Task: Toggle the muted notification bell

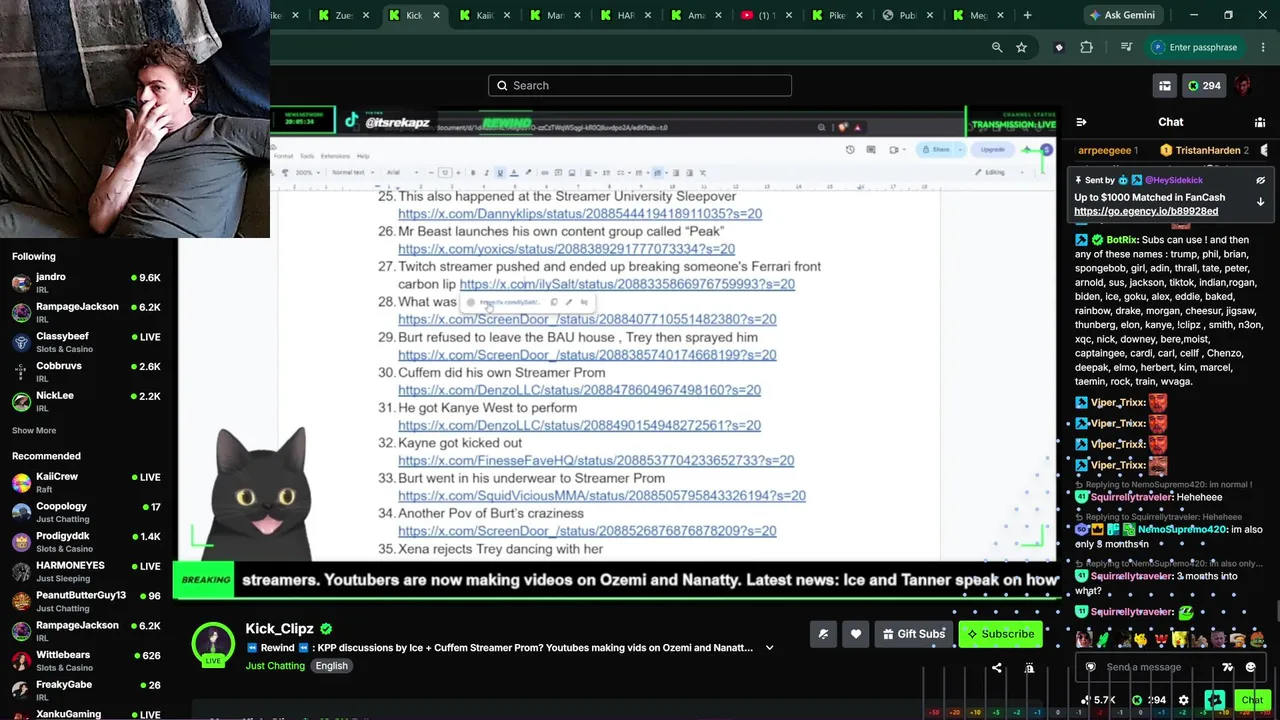Action: click(823, 634)
